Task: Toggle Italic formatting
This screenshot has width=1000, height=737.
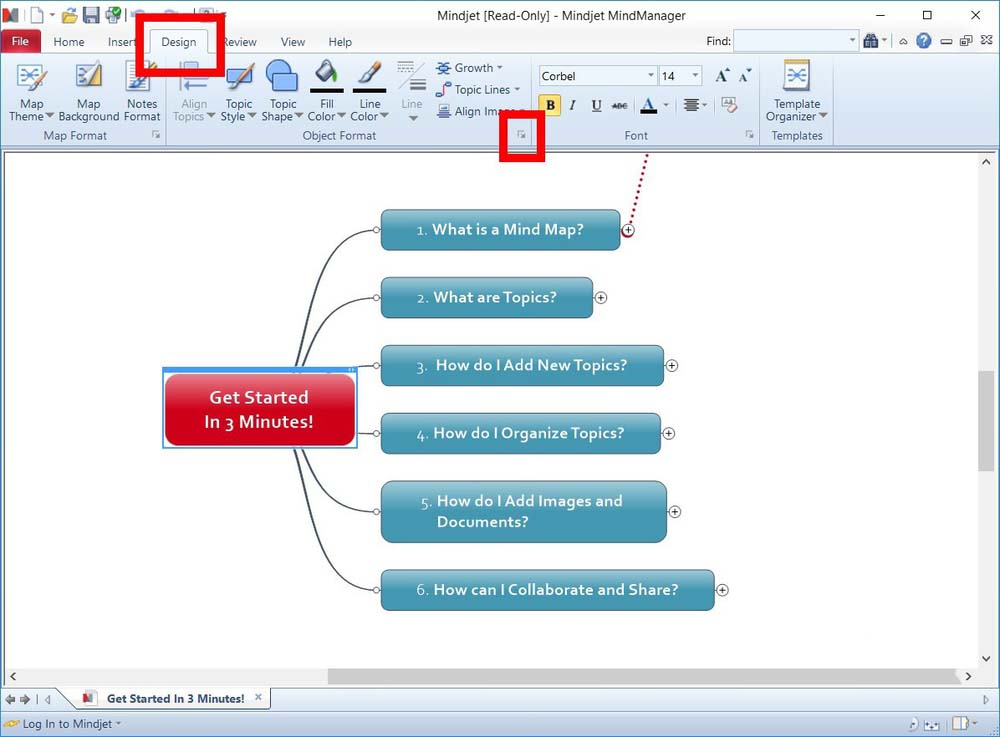Action: pos(573,105)
